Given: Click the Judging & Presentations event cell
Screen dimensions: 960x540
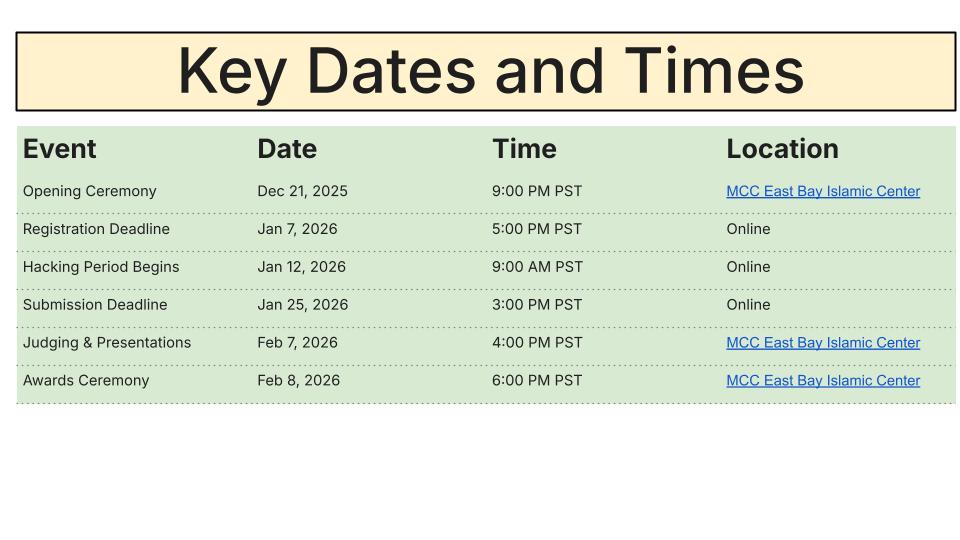Looking at the screenshot, I should [107, 343].
